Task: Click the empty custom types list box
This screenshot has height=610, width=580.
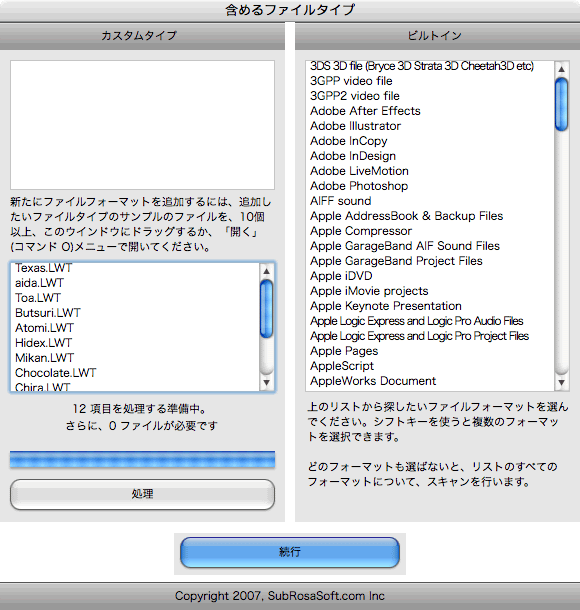Action: 142,125
